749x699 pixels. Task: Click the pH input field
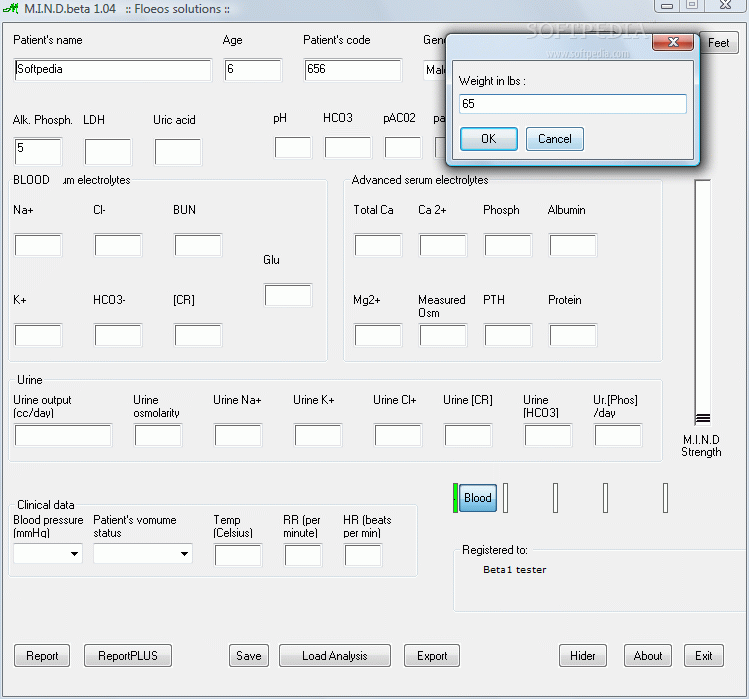point(293,147)
